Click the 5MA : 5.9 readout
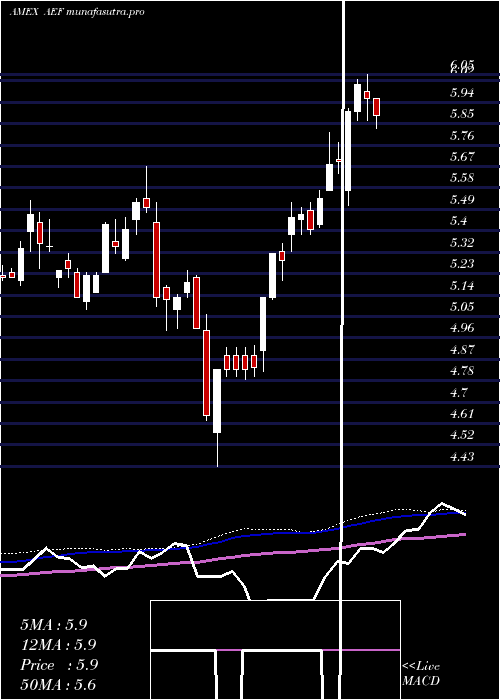The width and height of the screenshot is (500, 700). (54, 625)
